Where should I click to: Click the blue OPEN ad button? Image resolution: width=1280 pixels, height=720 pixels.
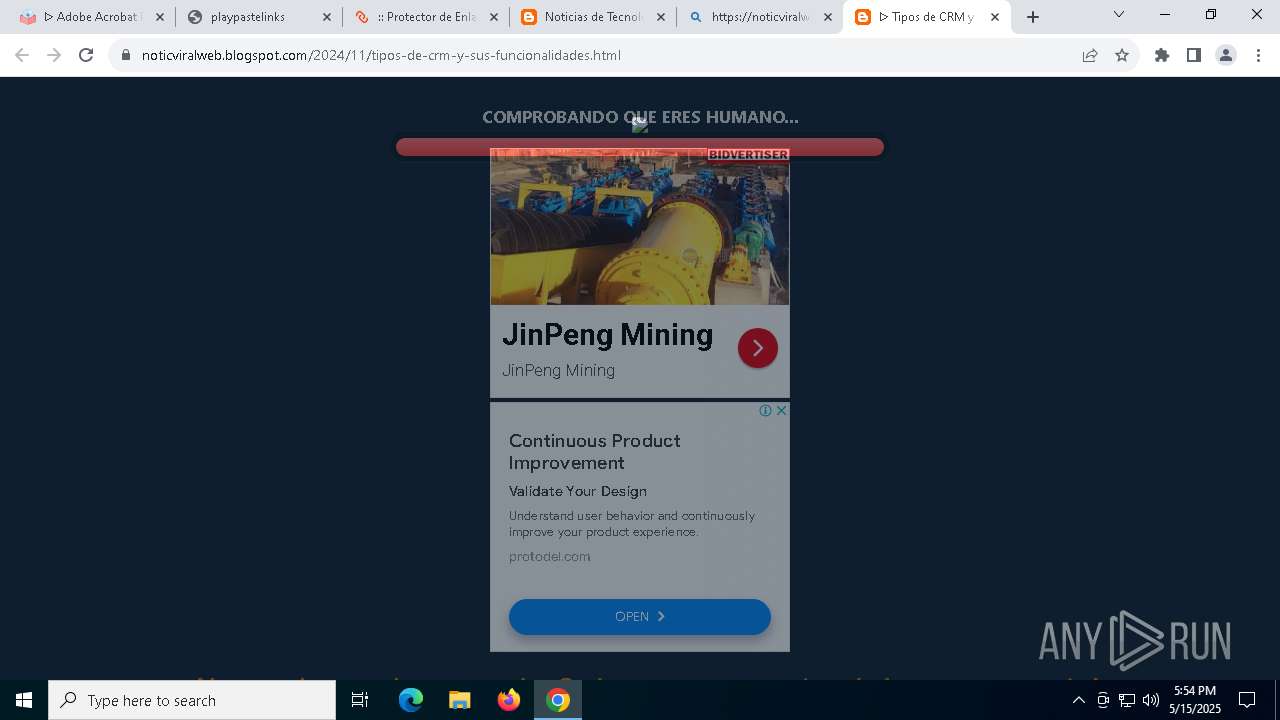[x=640, y=616]
